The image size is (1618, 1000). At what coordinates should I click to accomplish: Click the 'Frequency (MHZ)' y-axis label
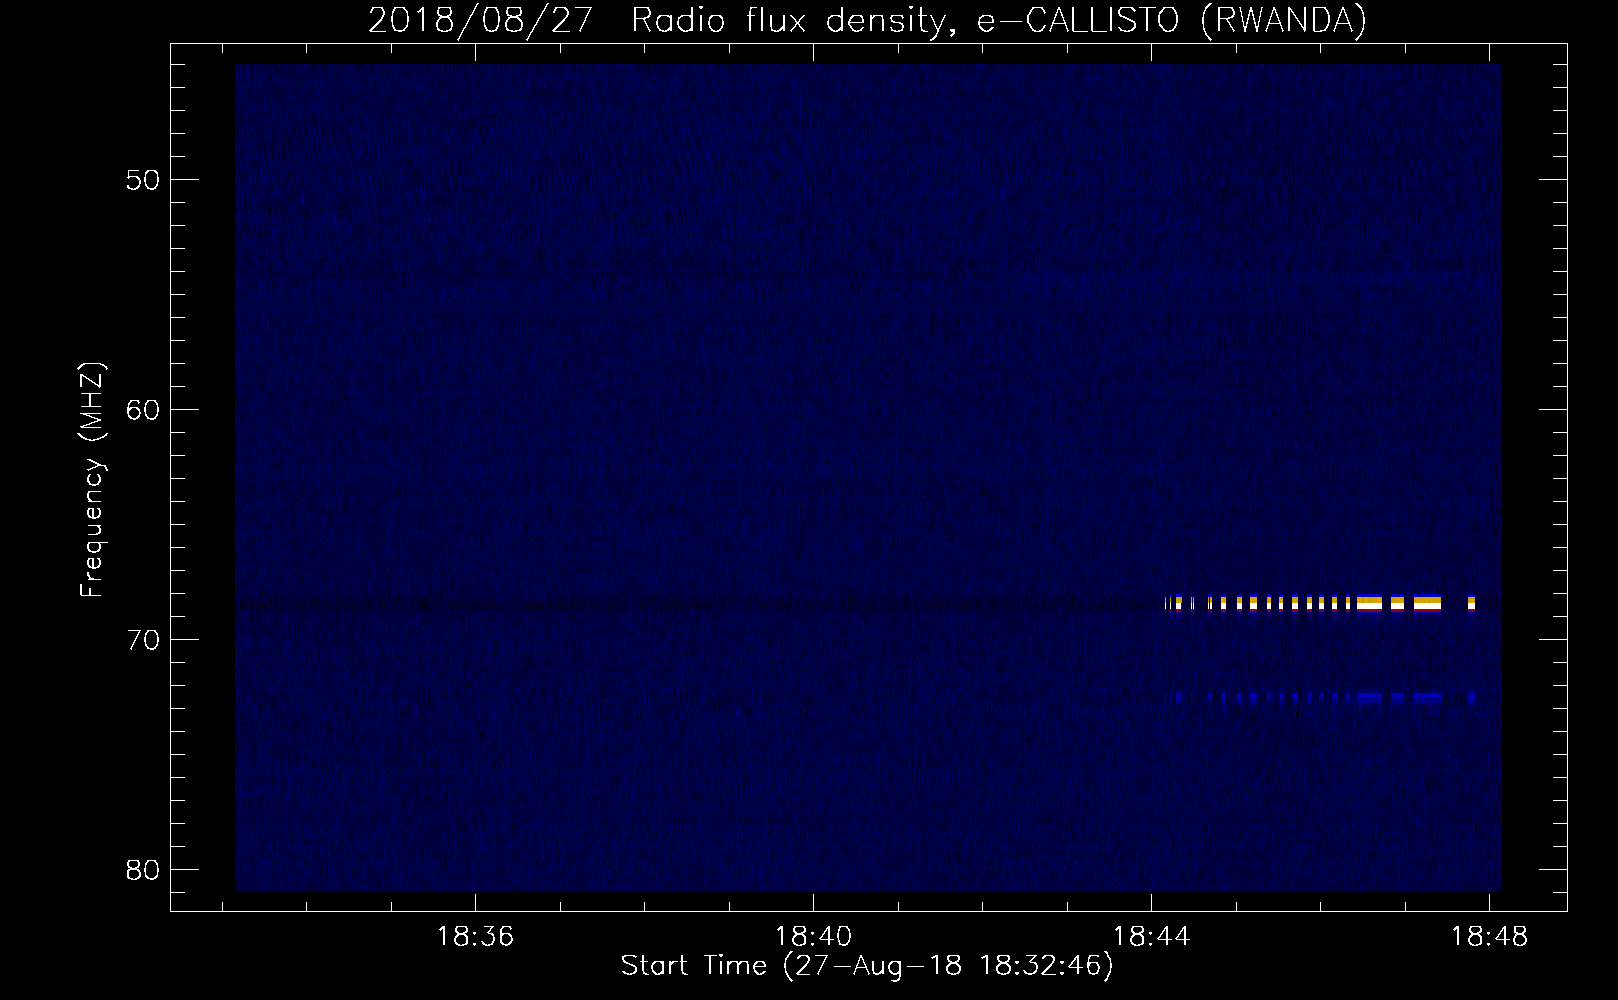[x=92, y=480]
